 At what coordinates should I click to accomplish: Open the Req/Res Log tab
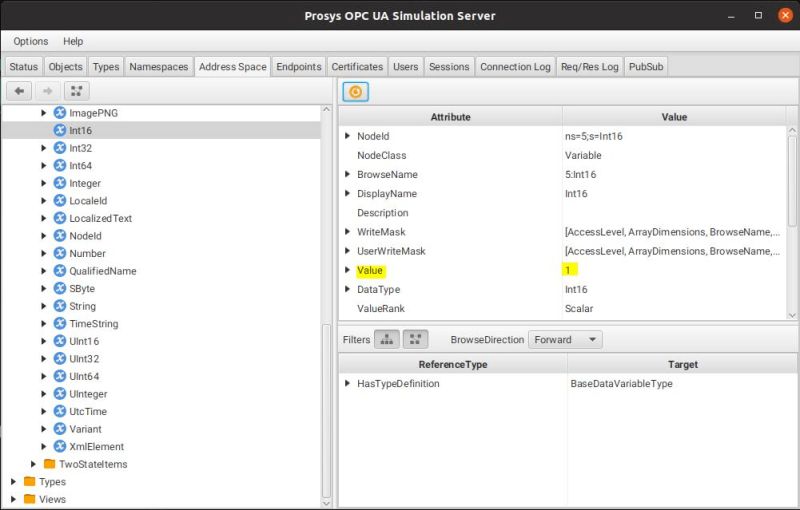click(590, 67)
